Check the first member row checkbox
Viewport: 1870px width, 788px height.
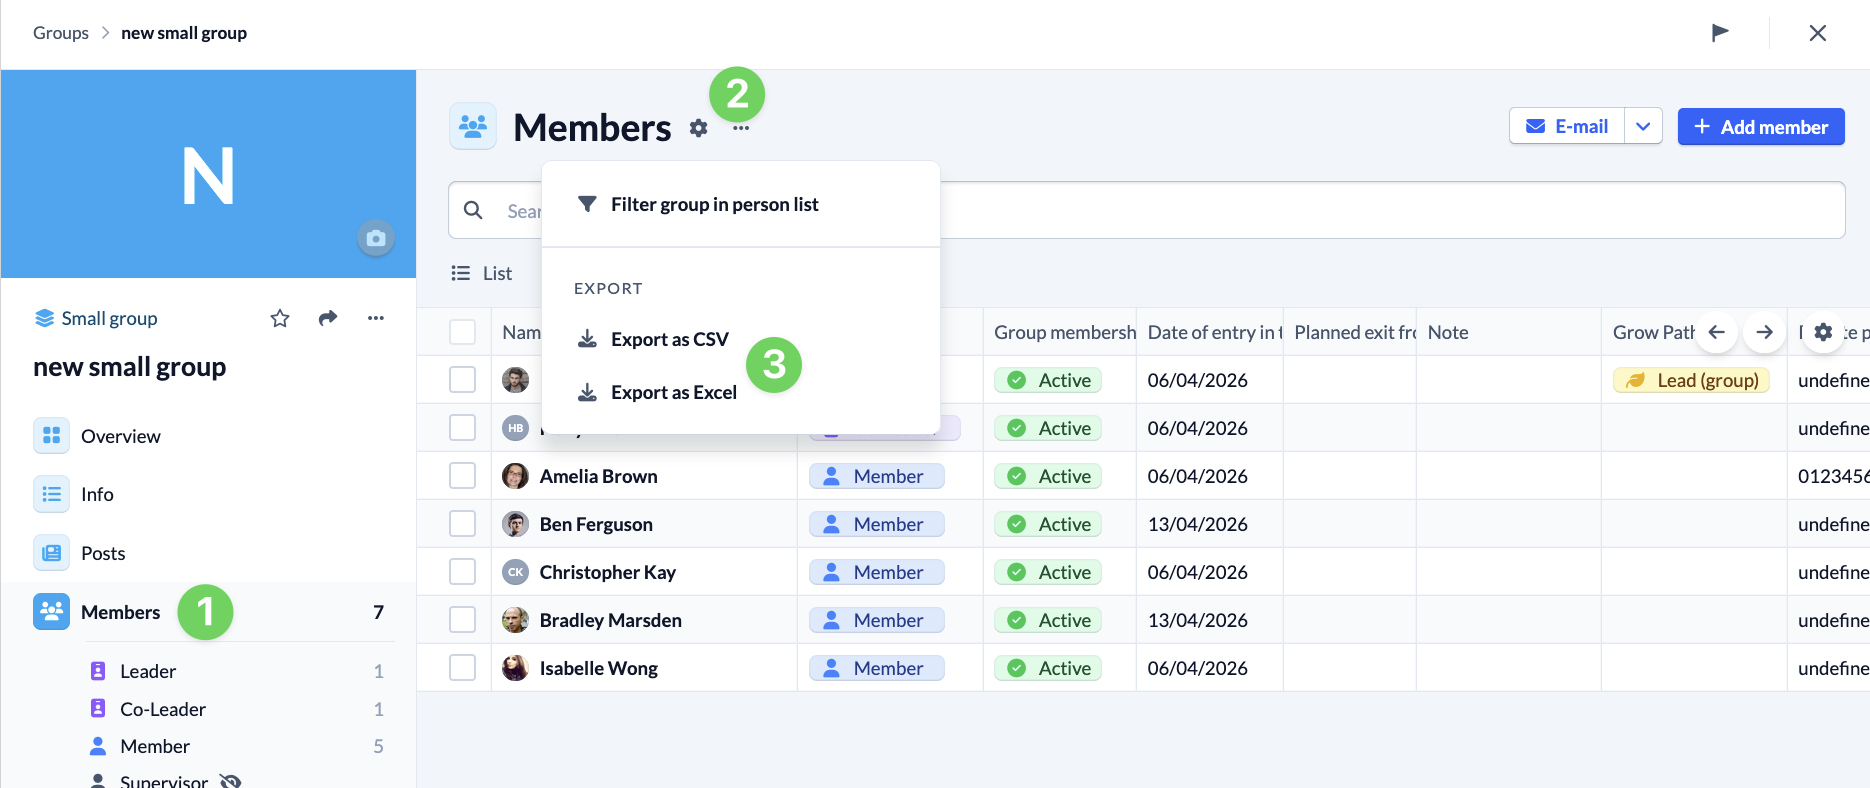pyautogui.click(x=462, y=380)
